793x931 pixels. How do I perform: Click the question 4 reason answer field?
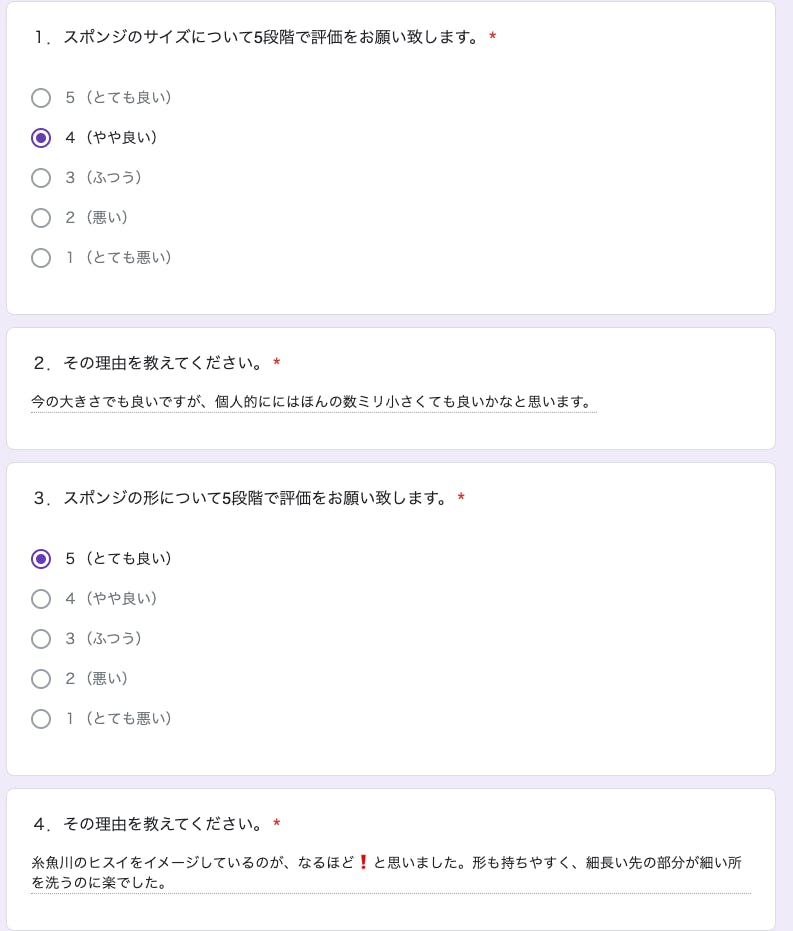390,872
